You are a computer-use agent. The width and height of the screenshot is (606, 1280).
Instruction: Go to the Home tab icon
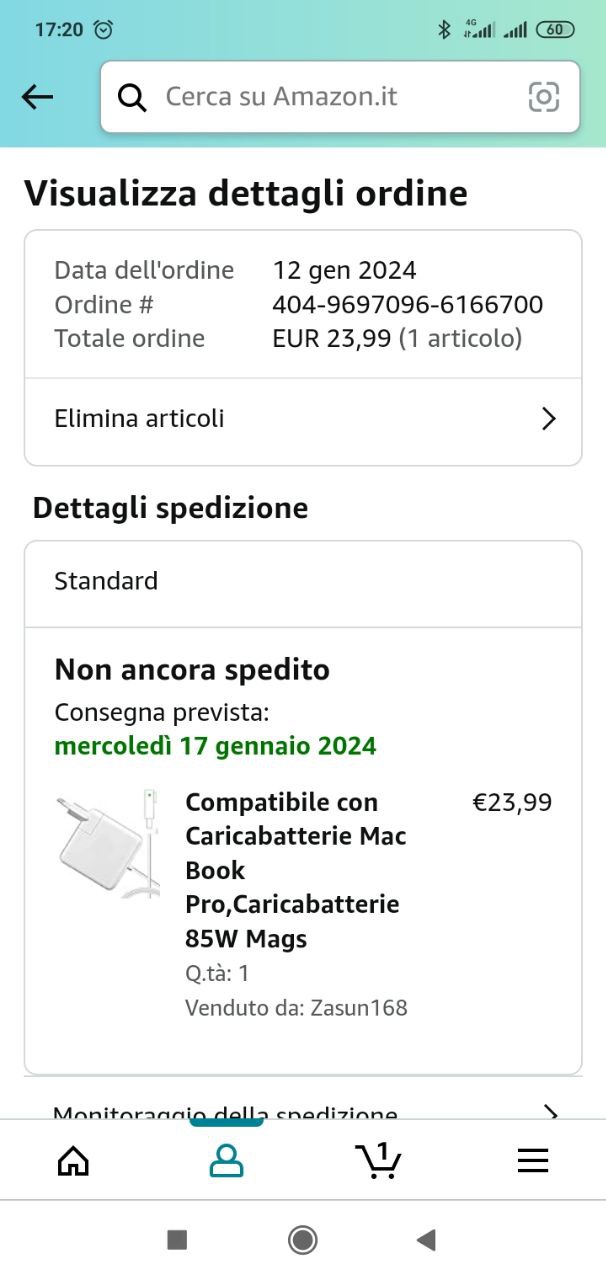(73, 1160)
